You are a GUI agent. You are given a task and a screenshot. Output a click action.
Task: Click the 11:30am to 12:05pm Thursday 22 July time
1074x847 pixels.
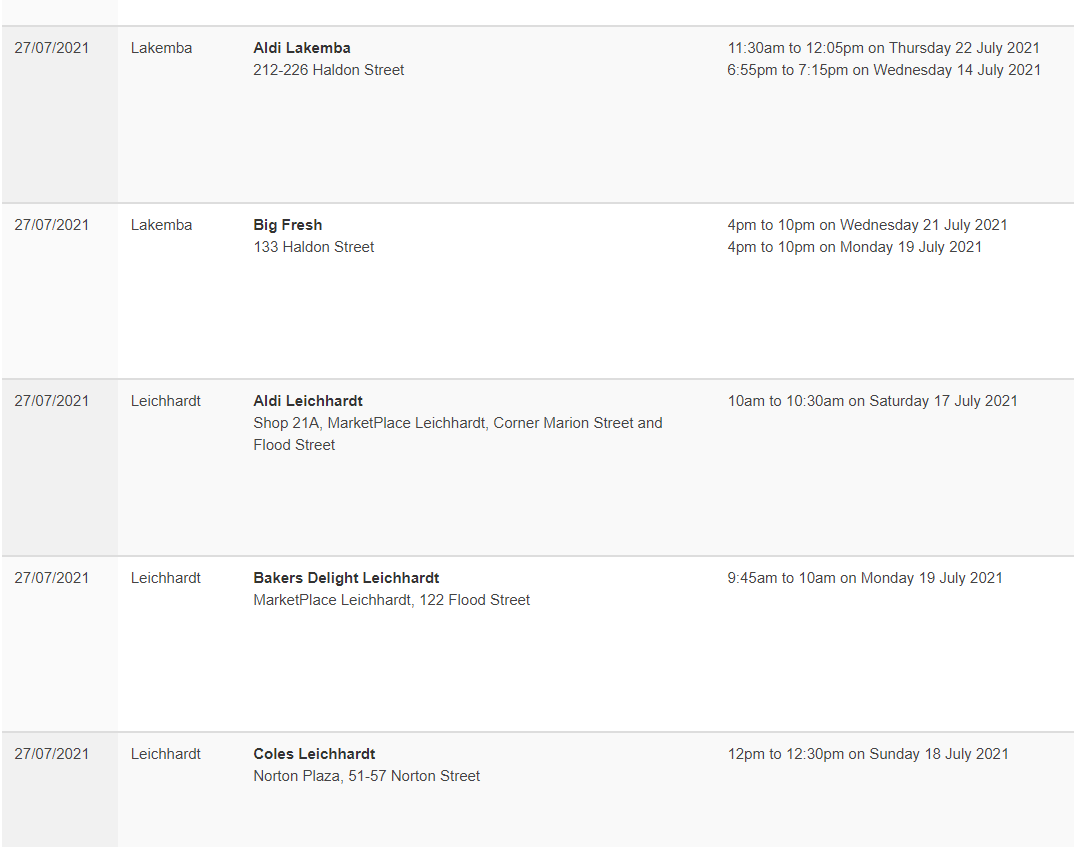(x=884, y=48)
